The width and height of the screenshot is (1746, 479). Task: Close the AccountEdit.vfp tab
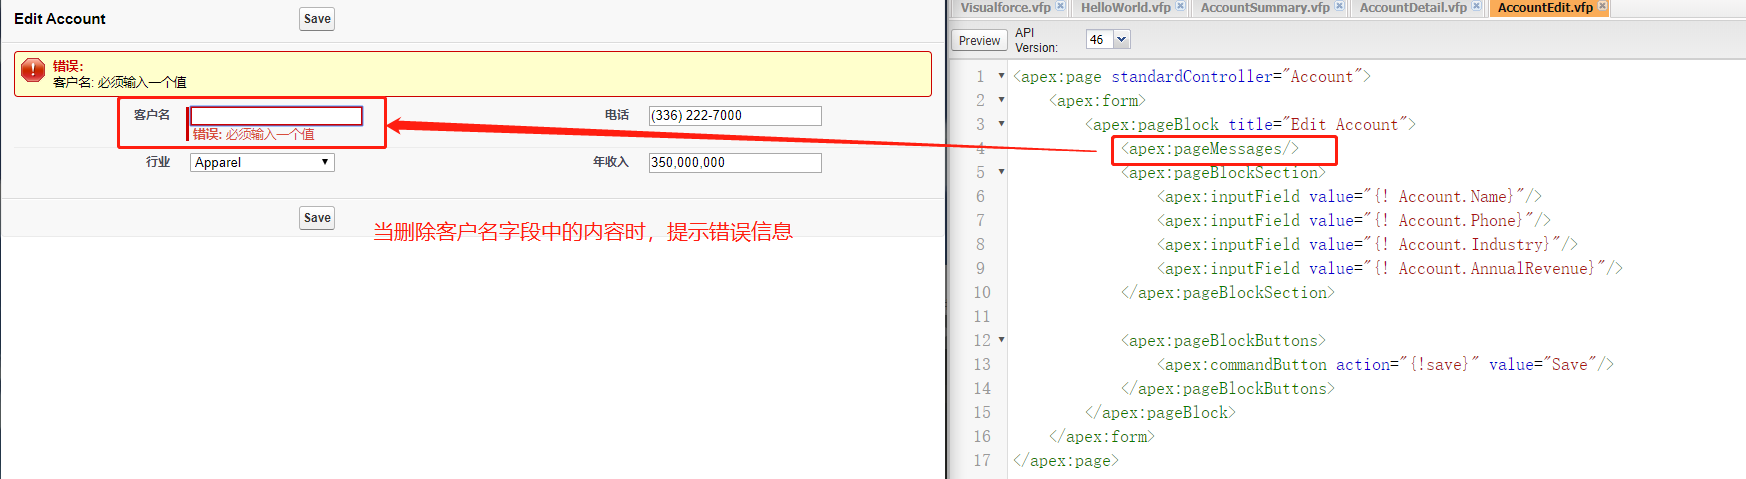[1602, 6]
